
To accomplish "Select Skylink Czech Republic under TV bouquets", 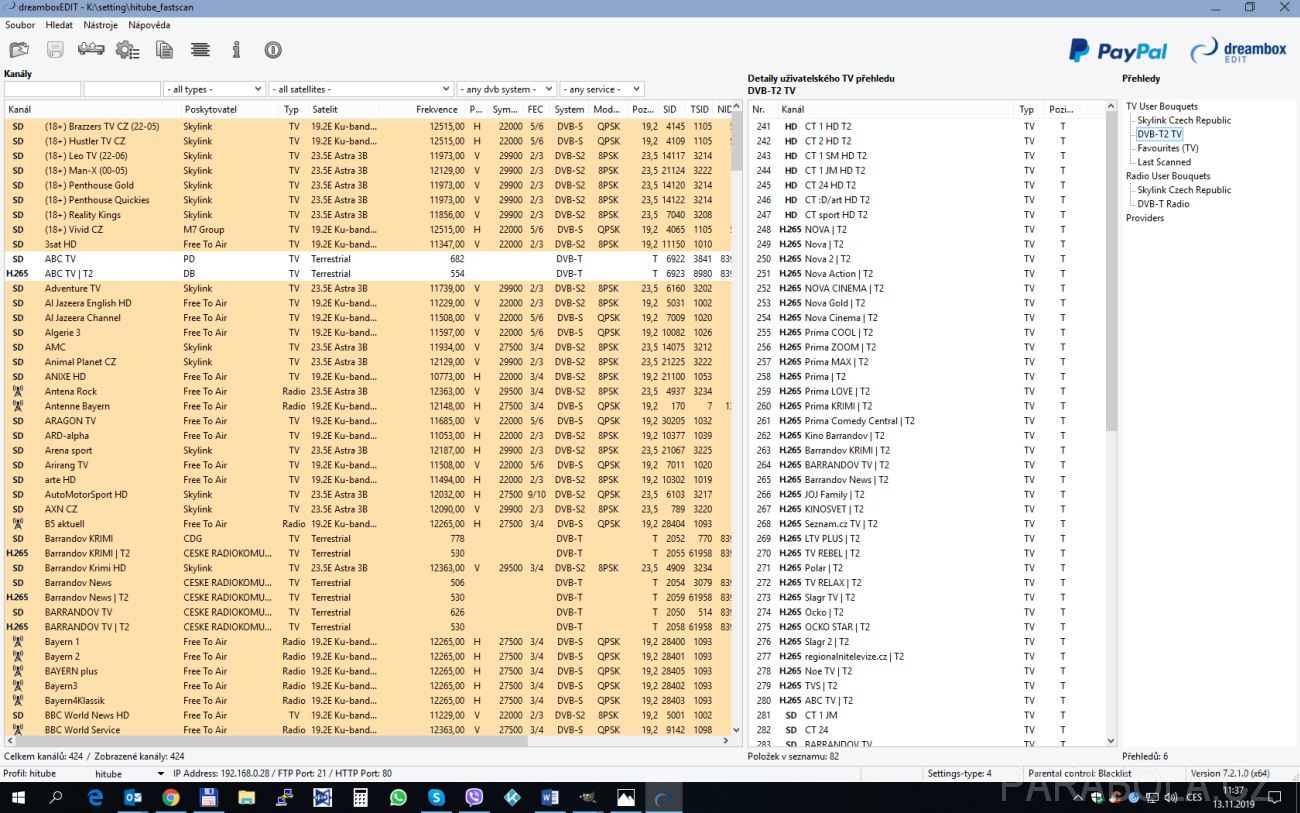I will tap(1184, 120).
